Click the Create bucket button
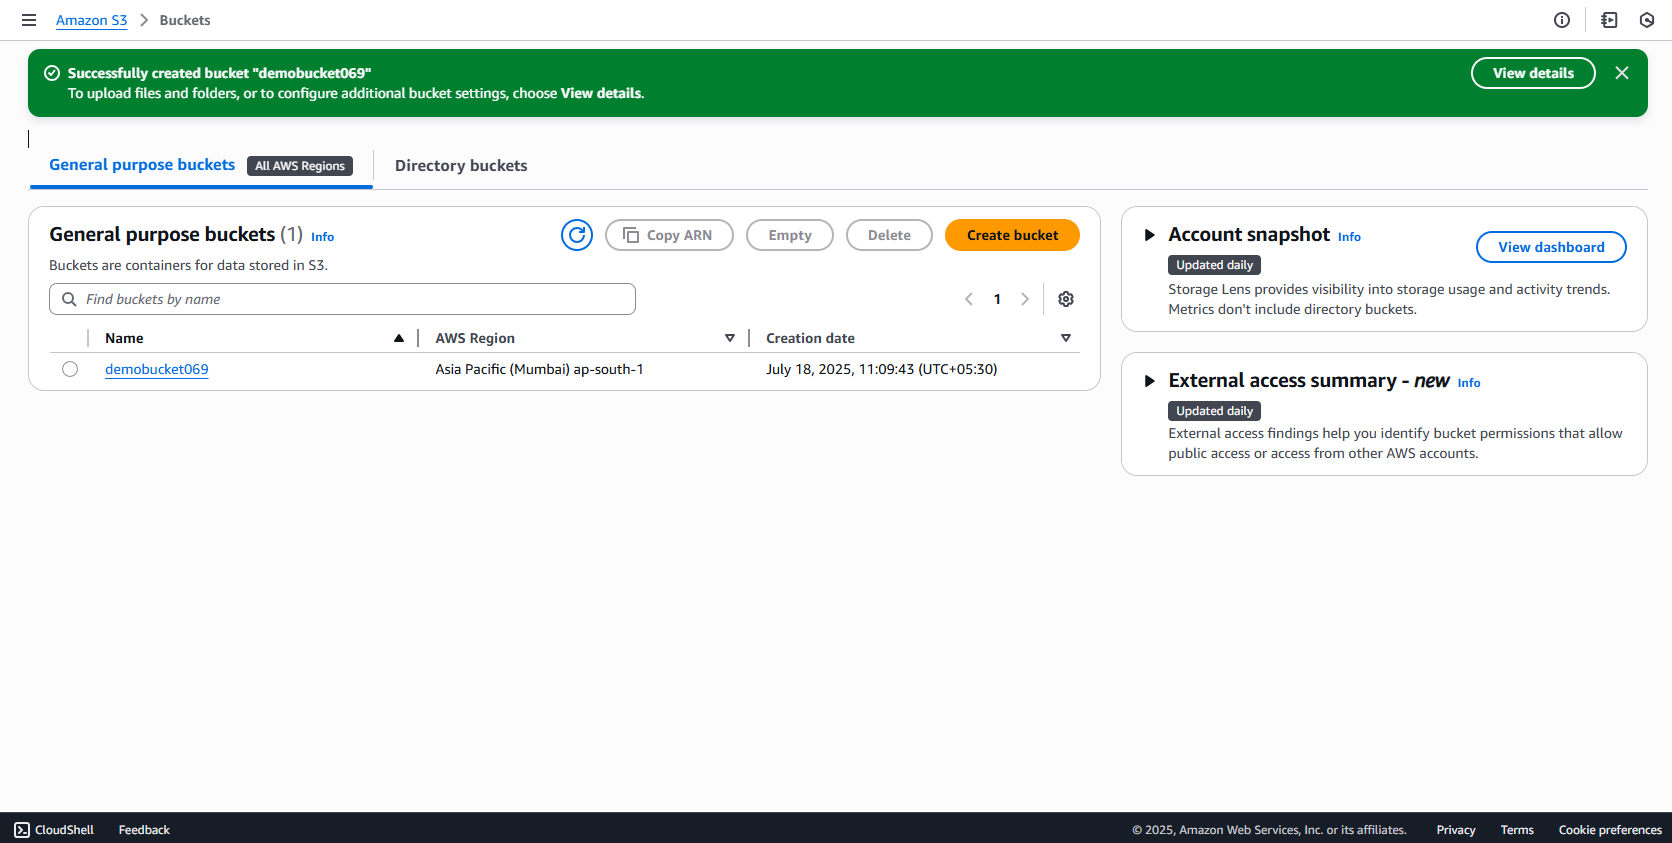Screen dimensions: 1672x843 click(x=1012, y=235)
